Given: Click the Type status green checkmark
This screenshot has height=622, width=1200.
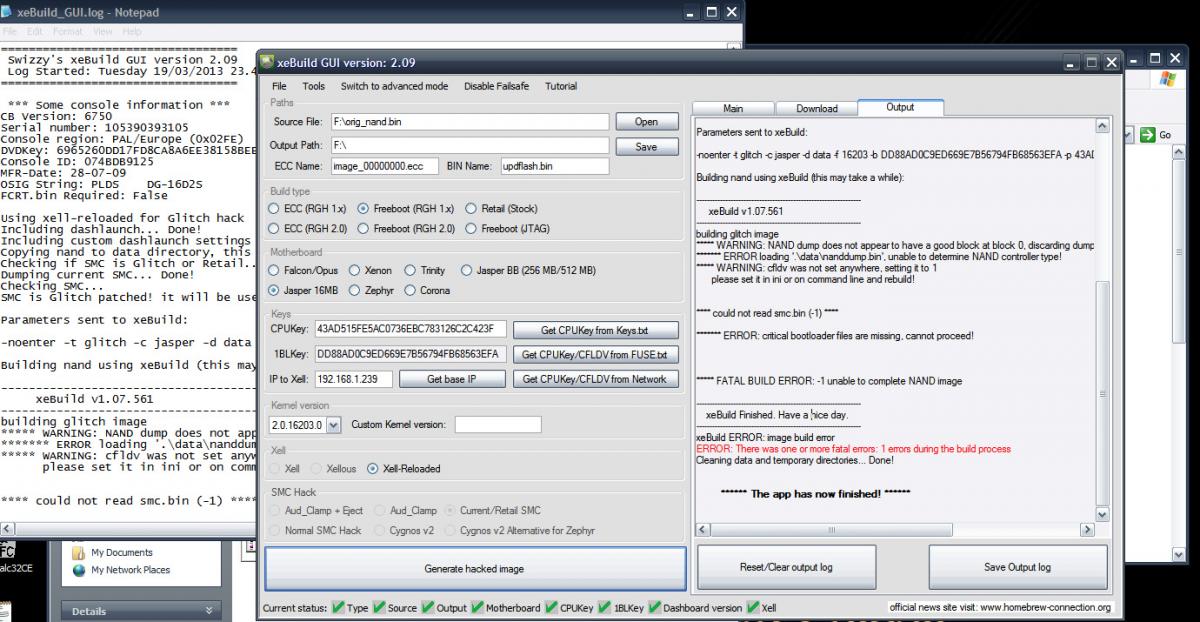Looking at the screenshot, I should pos(338,607).
